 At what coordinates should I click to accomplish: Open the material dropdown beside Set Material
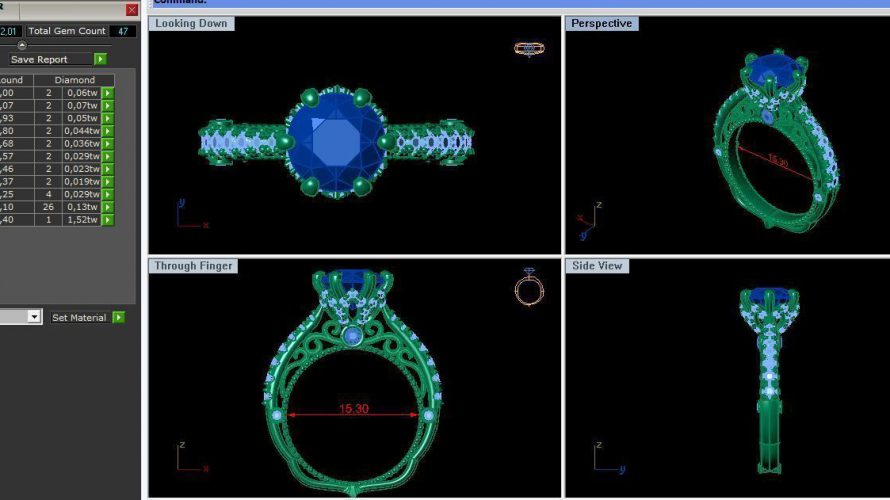34,317
